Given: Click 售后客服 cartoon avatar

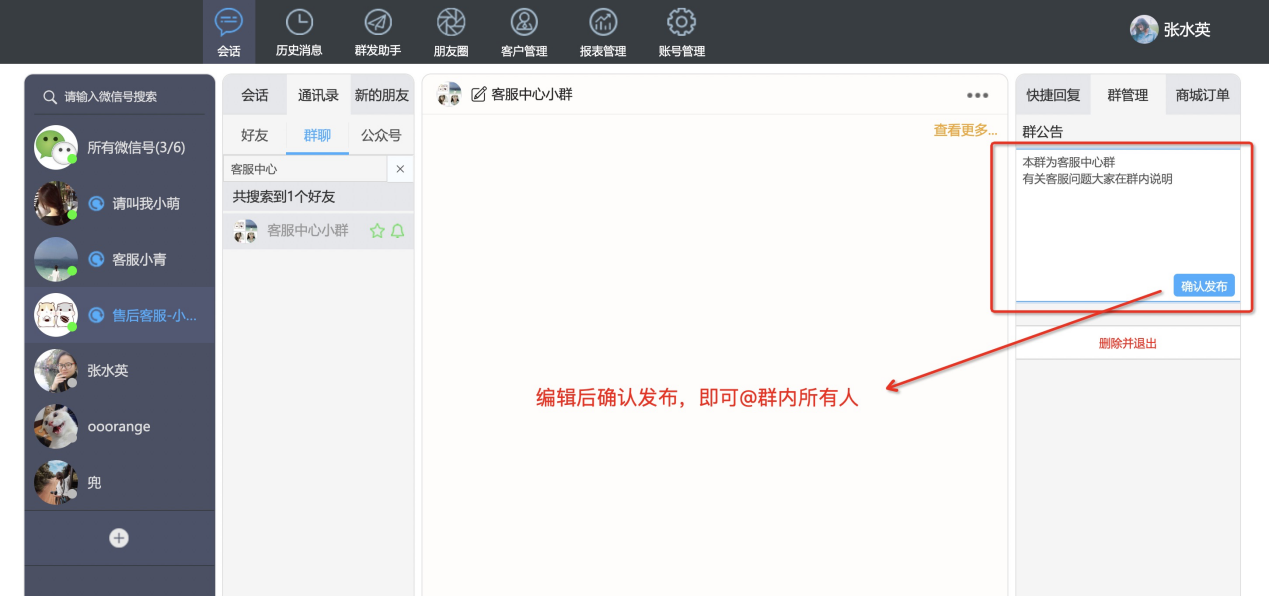Looking at the screenshot, I should tap(56, 315).
